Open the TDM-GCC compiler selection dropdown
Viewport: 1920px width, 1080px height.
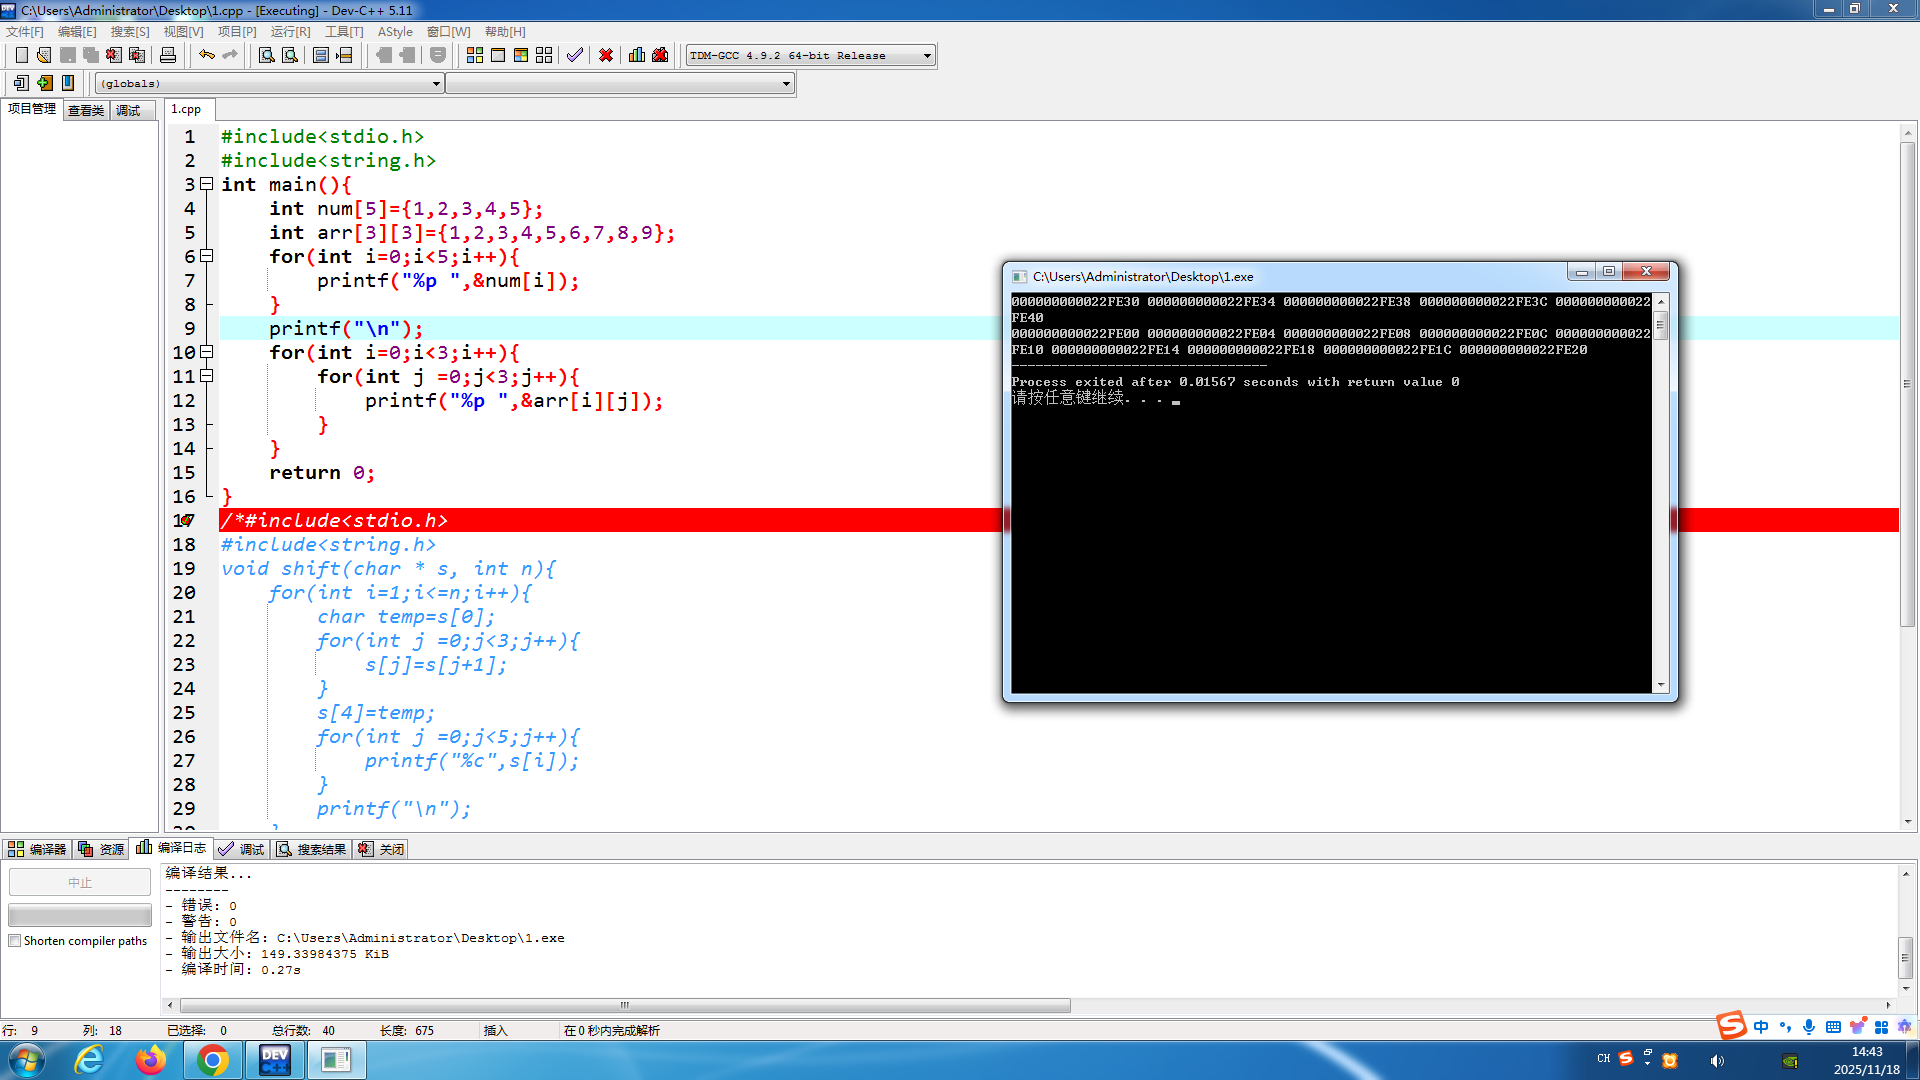[927, 56]
